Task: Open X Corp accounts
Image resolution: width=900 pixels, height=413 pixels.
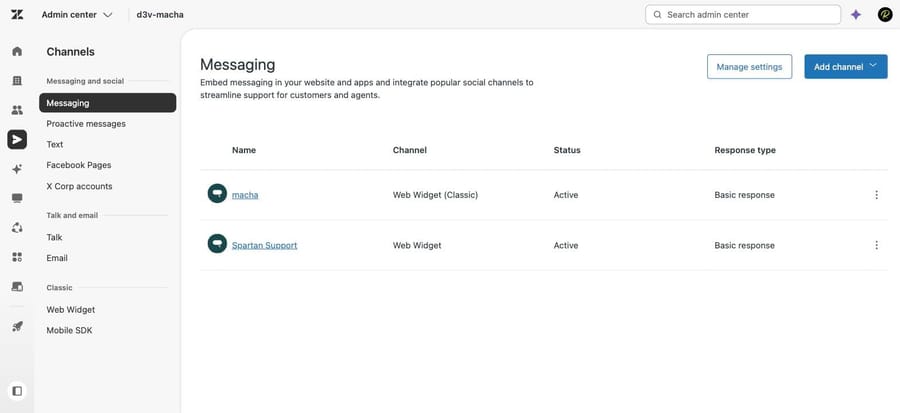Action: (x=79, y=186)
